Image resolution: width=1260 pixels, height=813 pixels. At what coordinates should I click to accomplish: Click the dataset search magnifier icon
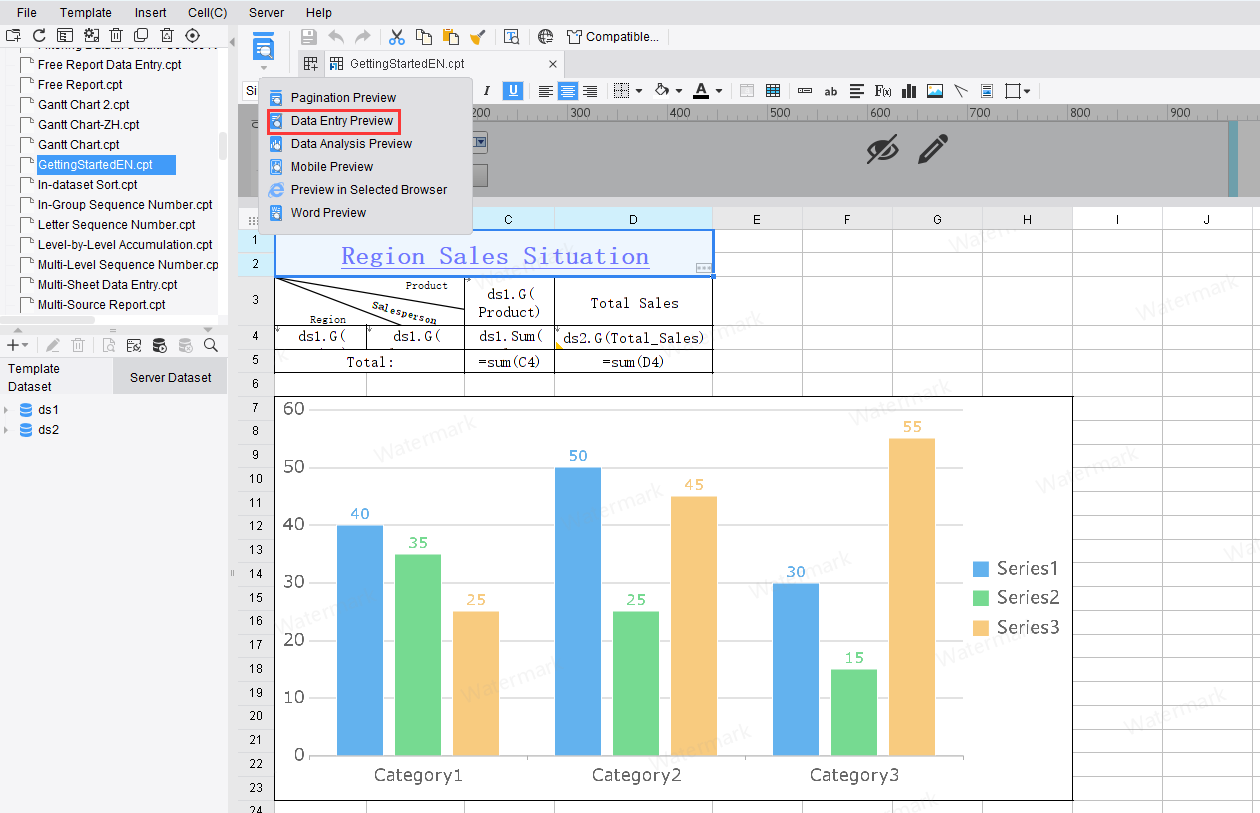click(211, 345)
